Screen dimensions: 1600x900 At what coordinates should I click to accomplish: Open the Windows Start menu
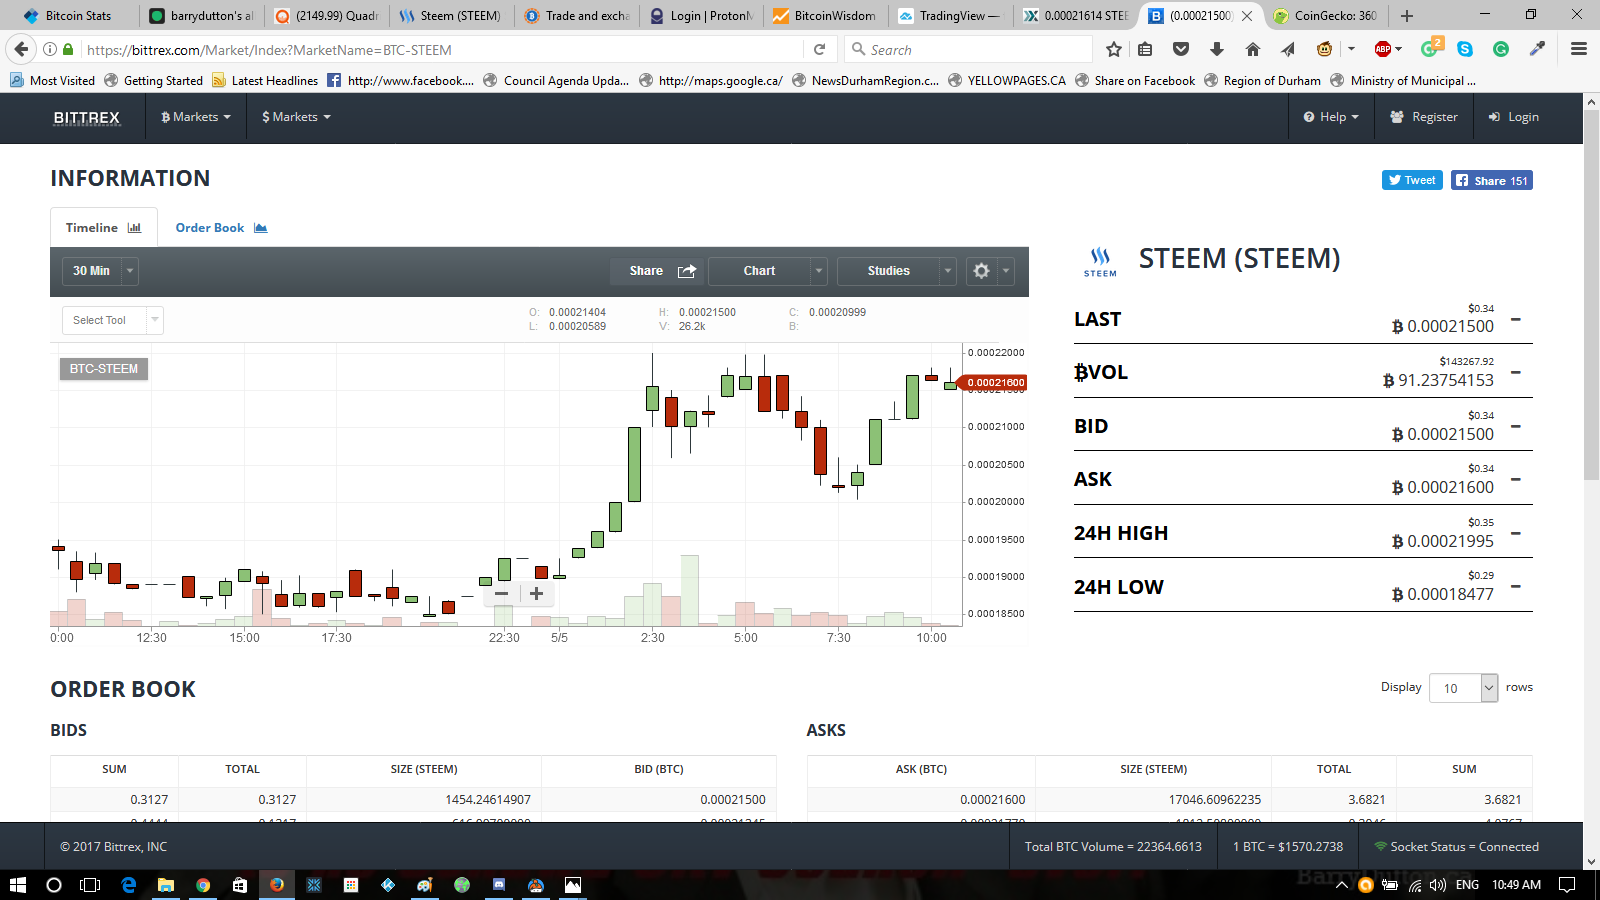tap(17, 885)
